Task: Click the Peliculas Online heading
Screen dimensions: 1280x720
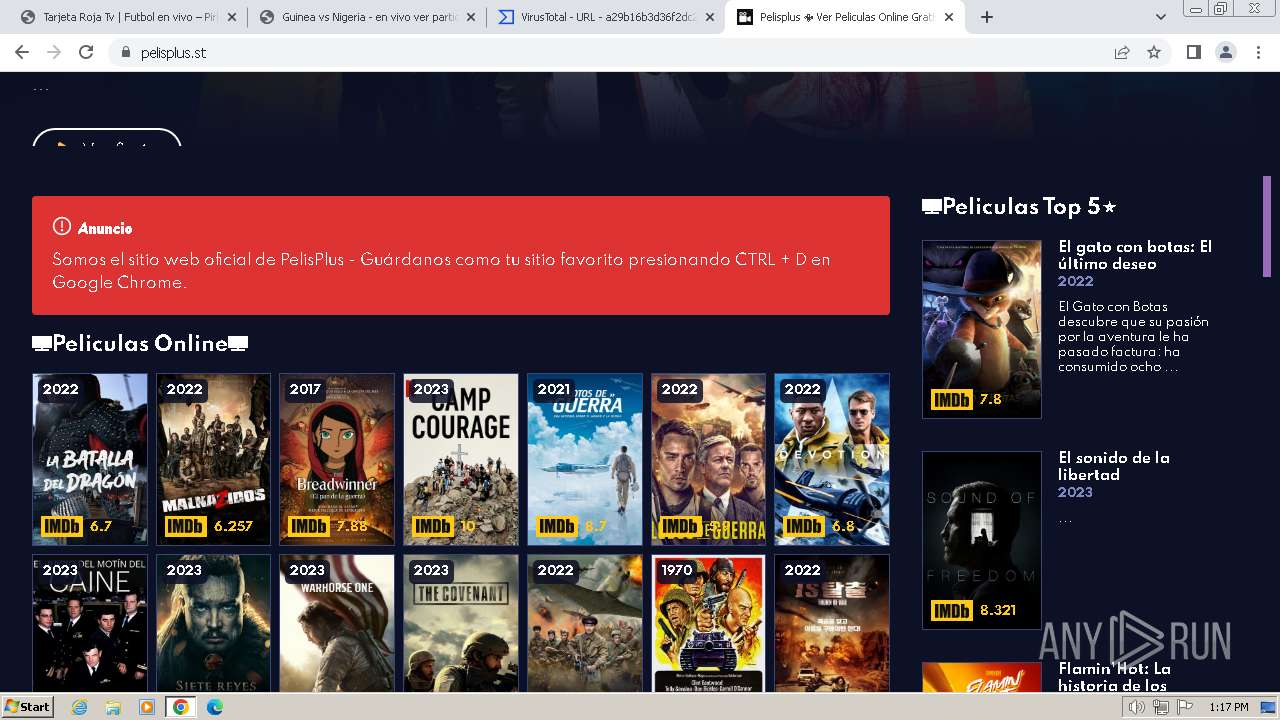Action: [x=140, y=344]
